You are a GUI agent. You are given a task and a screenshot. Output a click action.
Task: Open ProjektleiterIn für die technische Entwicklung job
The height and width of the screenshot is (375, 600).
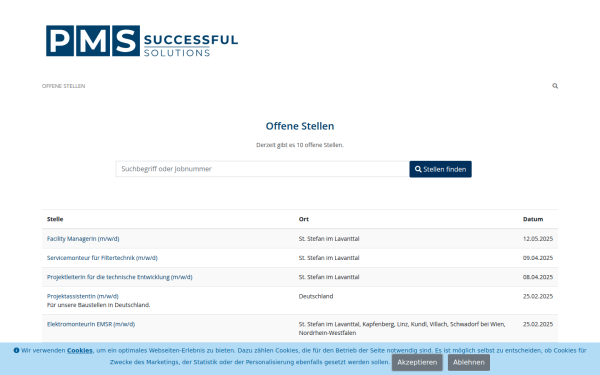(x=119, y=277)
